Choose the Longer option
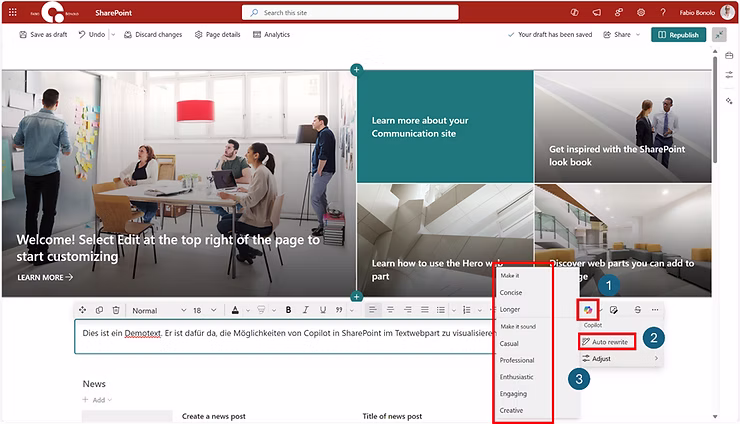Screen dimensions: 740x424 click(x=510, y=309)
